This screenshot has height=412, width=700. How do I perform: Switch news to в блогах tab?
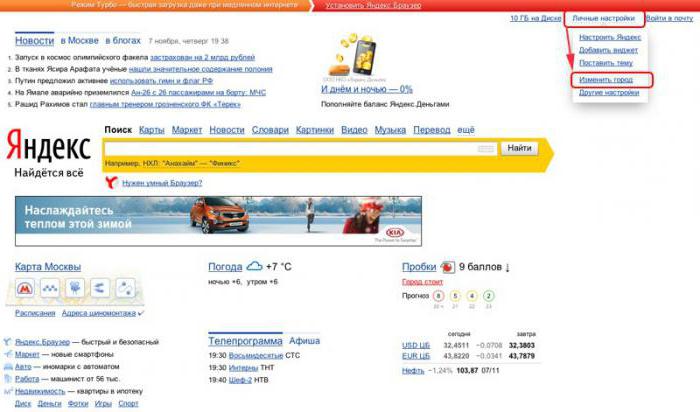click(x=123, y=41)
